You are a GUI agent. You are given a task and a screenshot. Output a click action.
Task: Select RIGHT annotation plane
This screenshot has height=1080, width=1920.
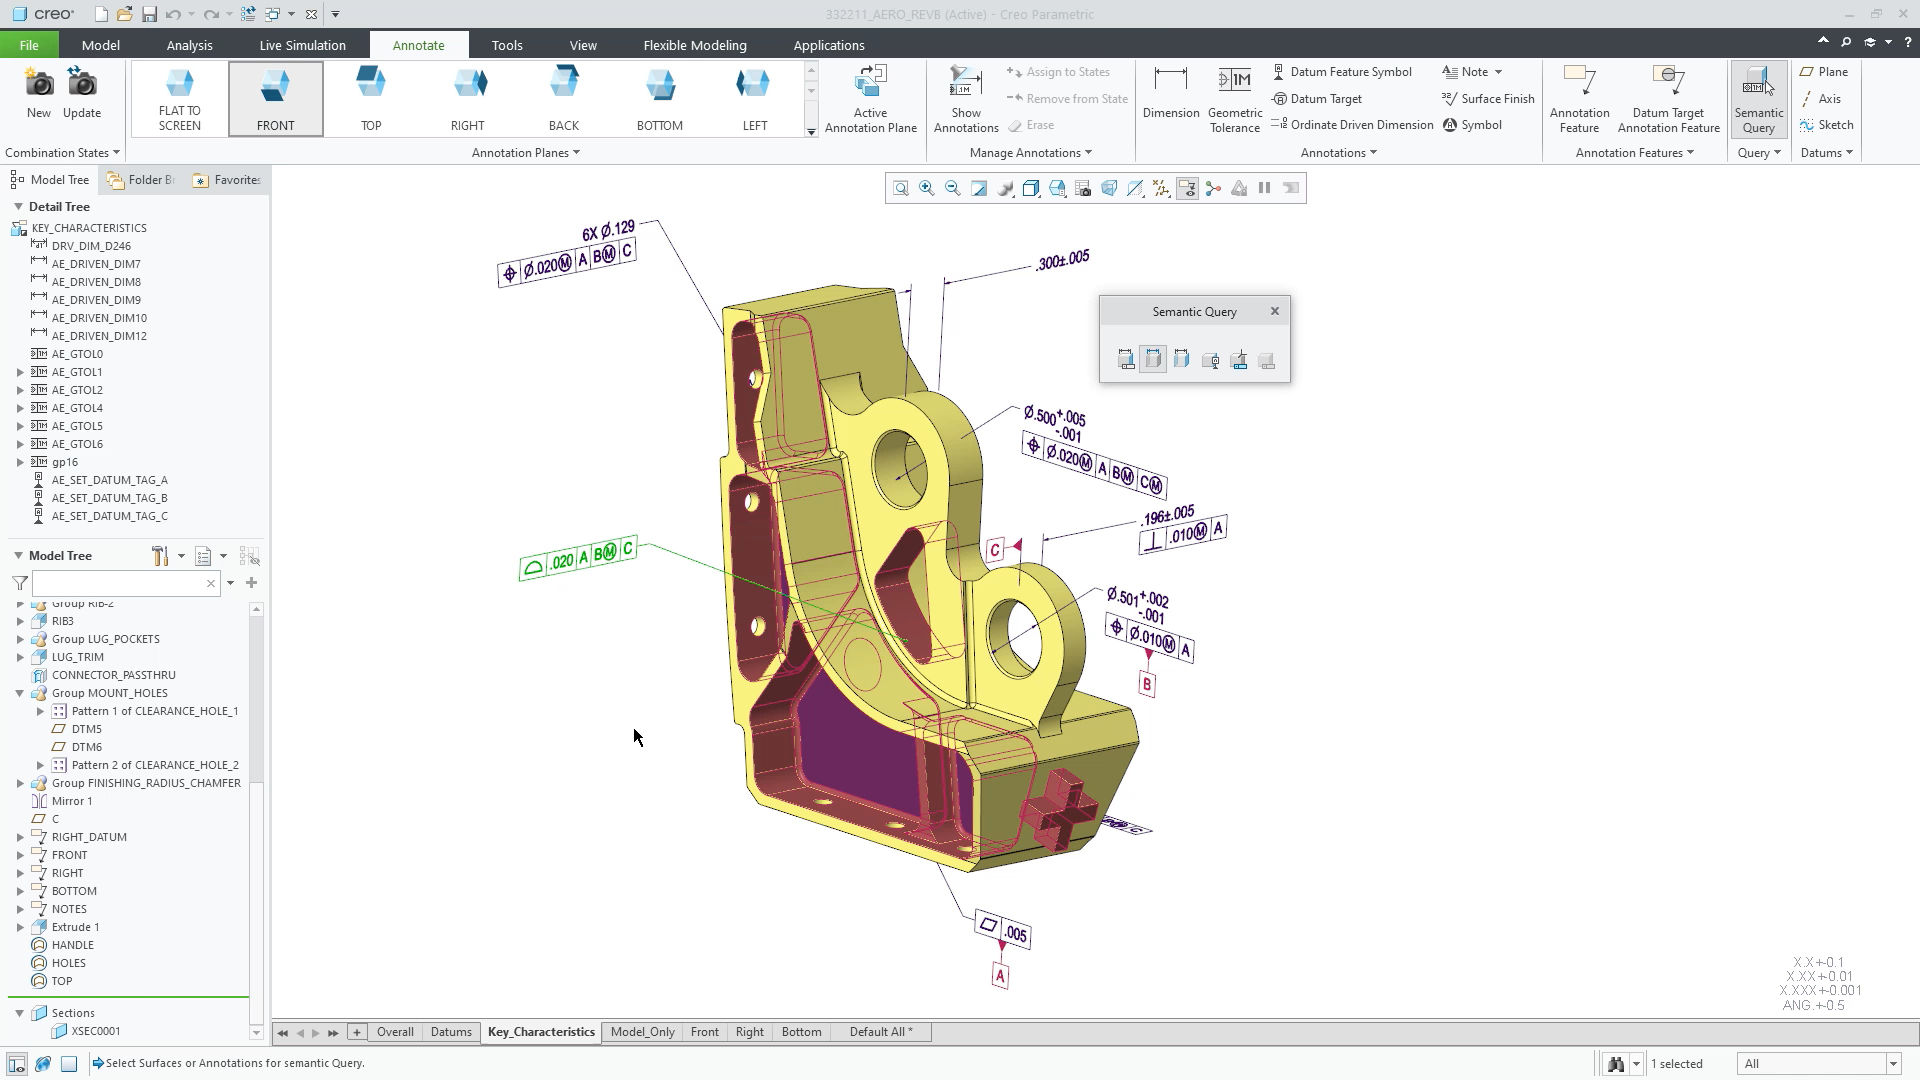467,99
